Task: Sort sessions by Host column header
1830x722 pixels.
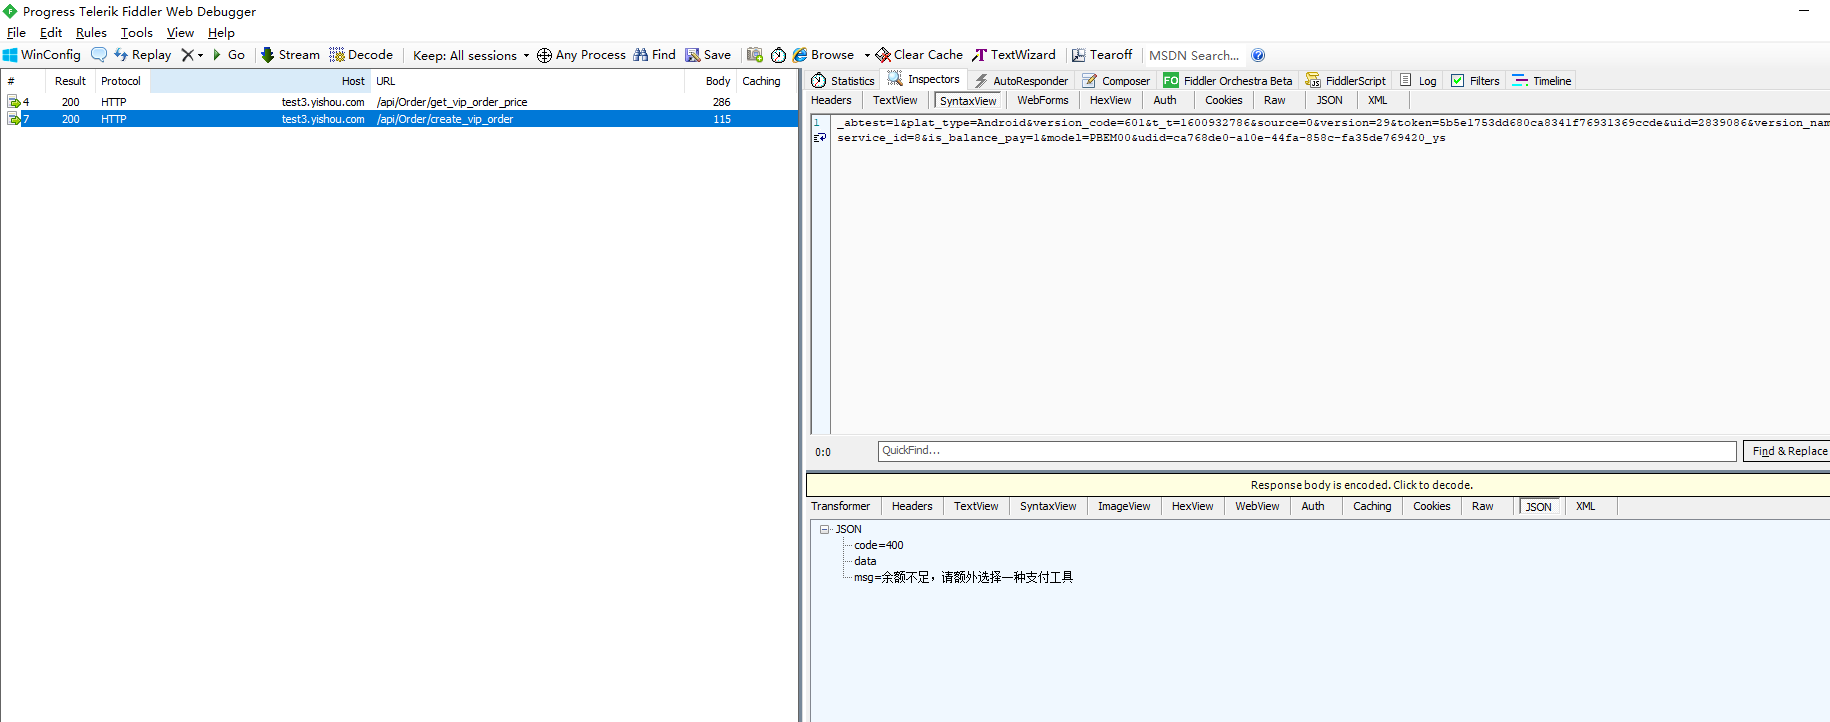Action: (260, 81)
